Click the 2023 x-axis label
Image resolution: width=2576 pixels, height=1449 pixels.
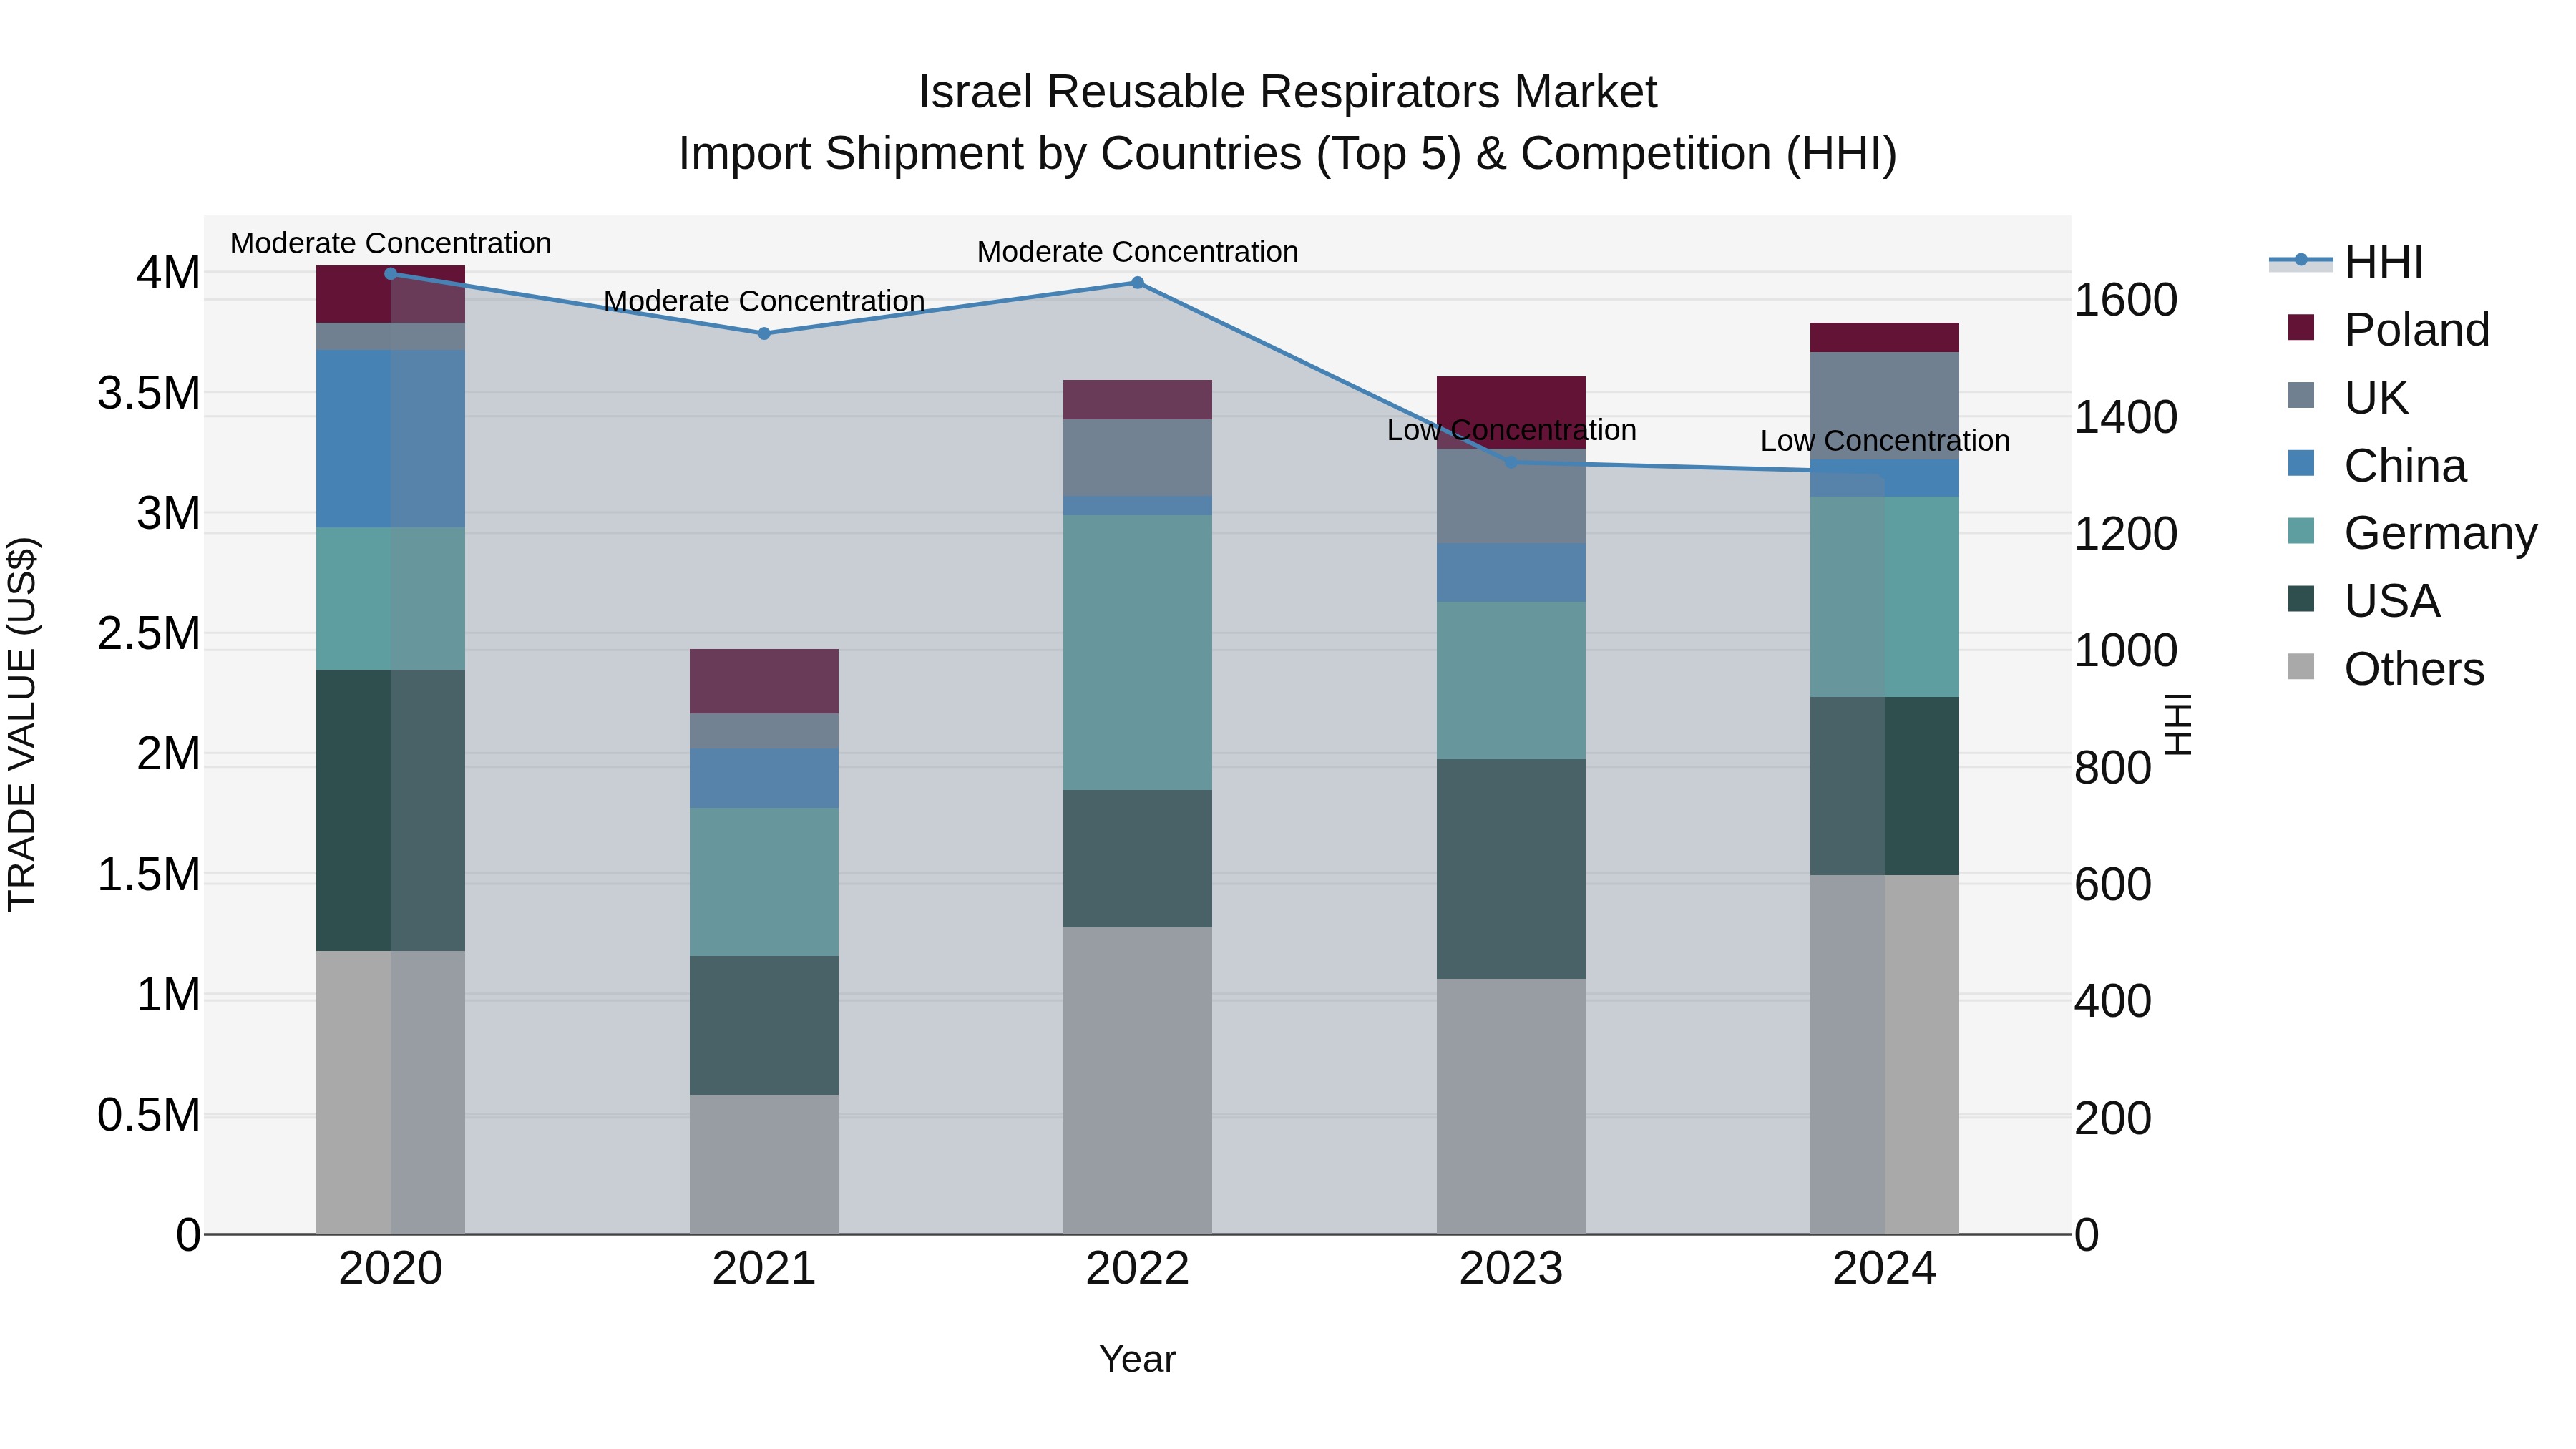[x=1511, y=1268]
